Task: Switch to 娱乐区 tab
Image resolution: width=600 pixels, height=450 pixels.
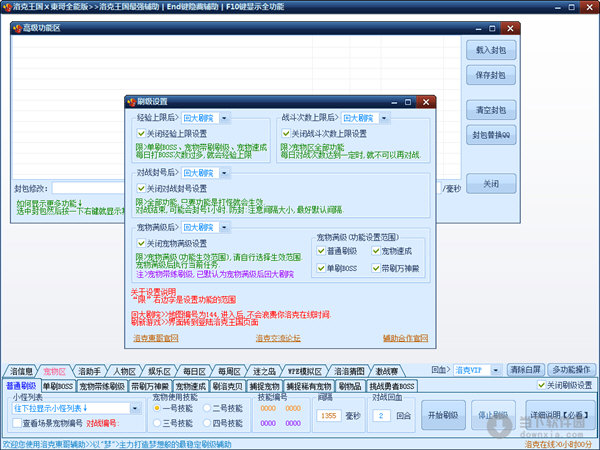Action: (x=159, y=371)
